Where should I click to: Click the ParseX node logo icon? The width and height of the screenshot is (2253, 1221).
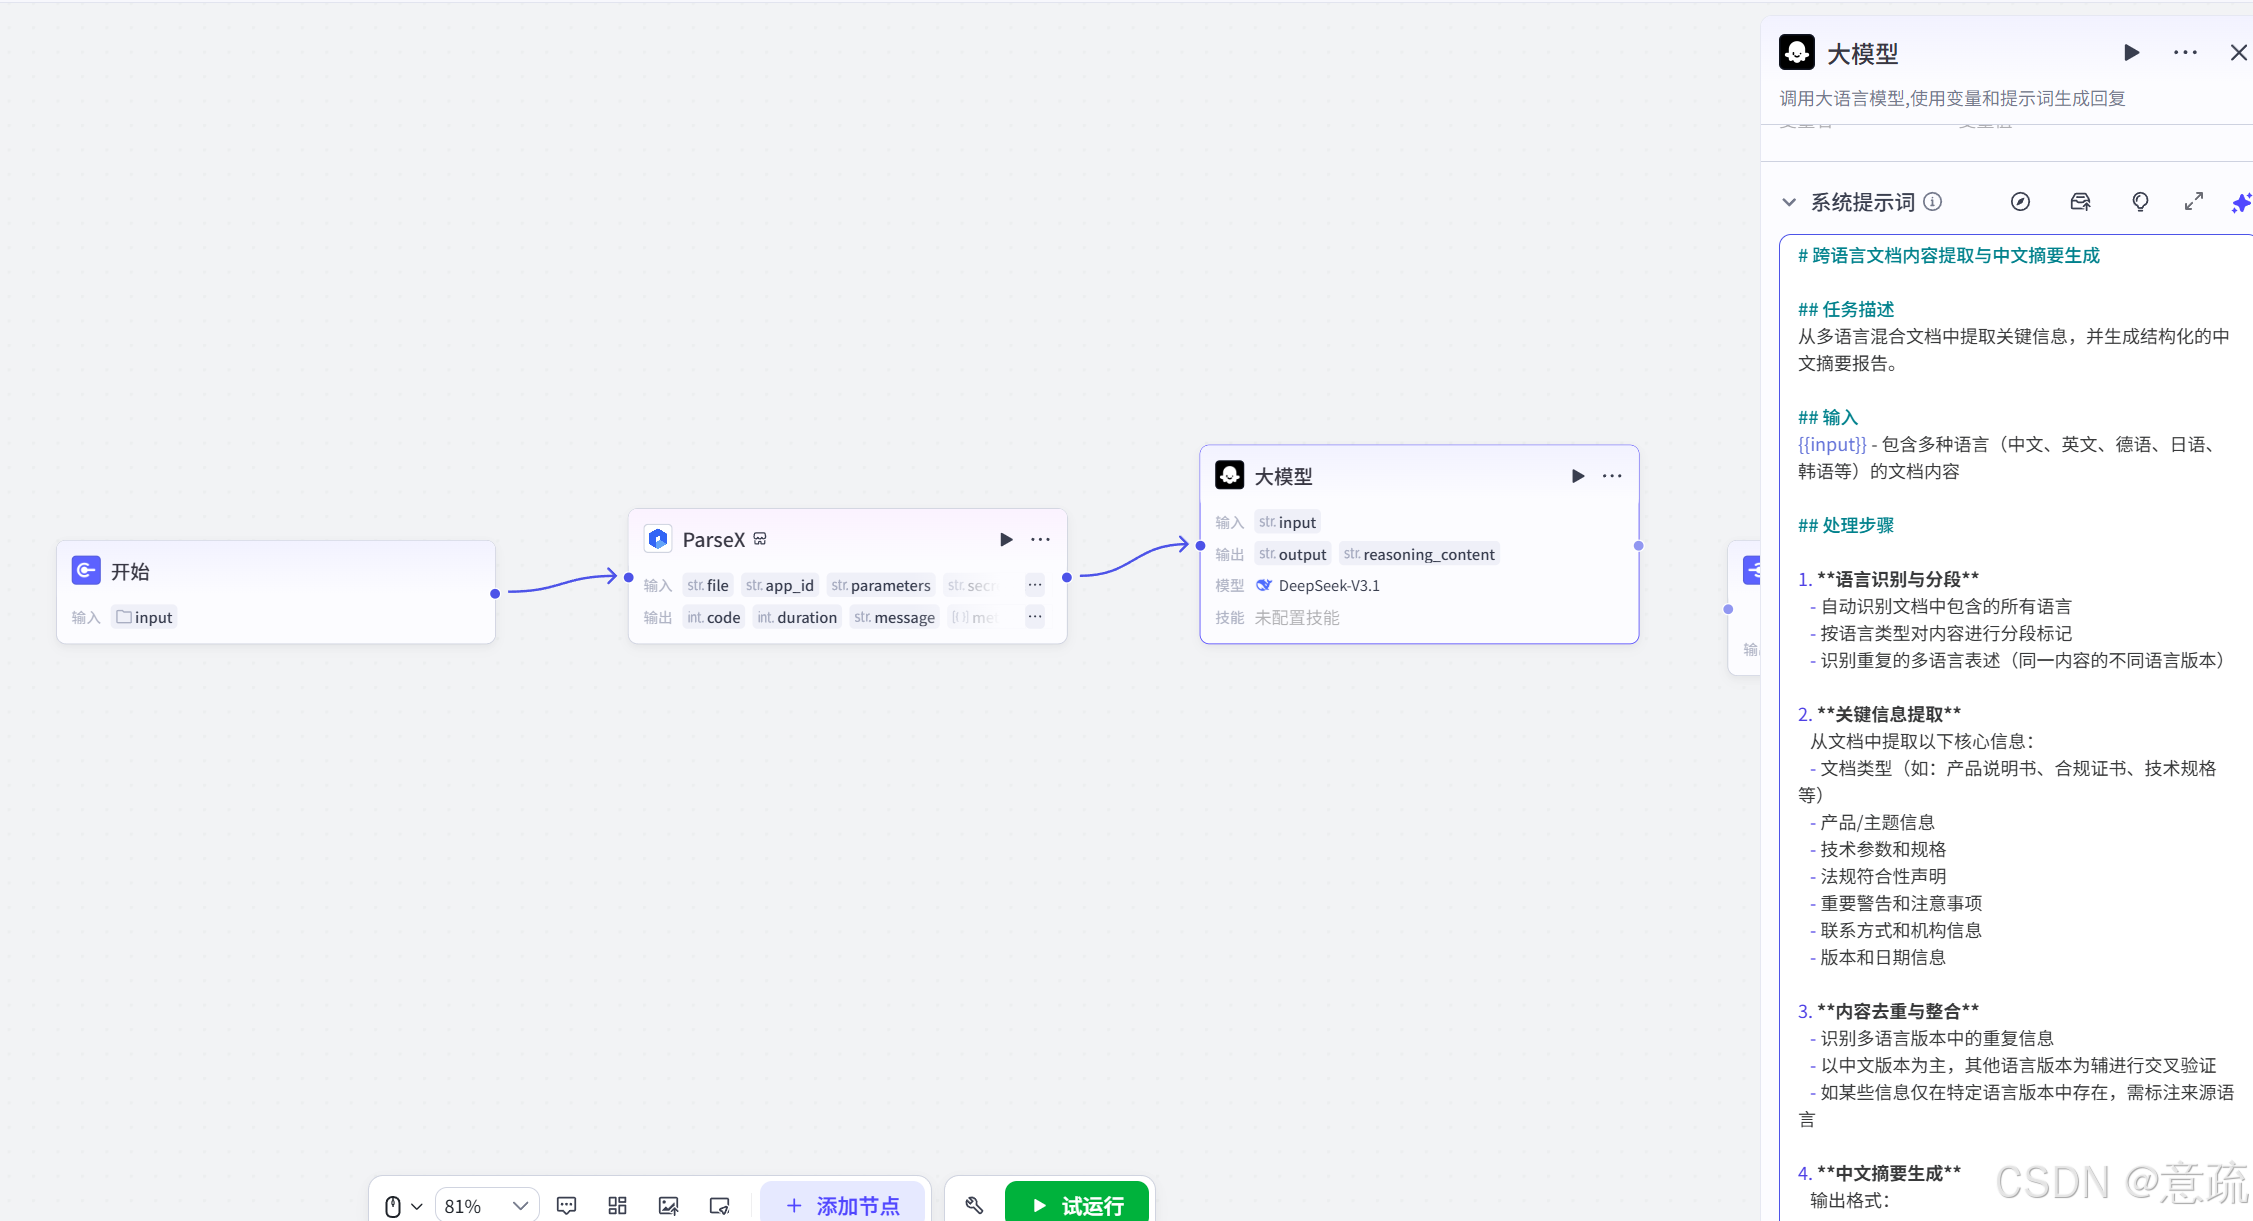(658, 539)
